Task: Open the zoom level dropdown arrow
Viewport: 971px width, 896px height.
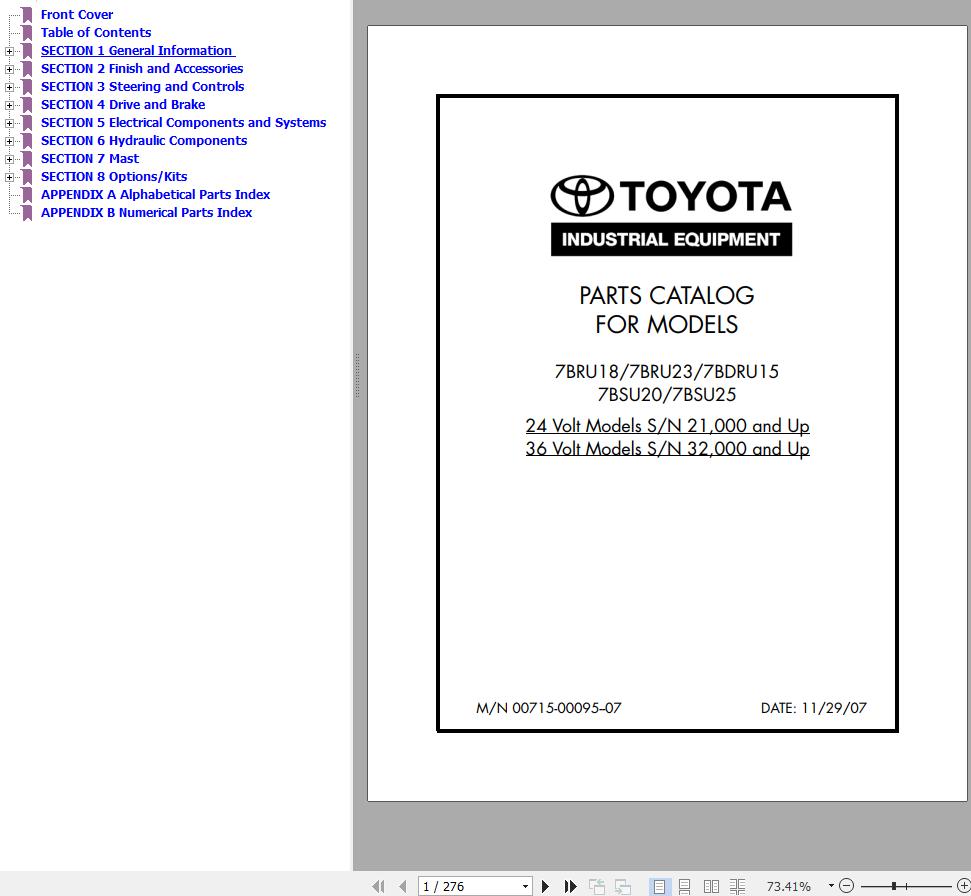Action: pos(831,885)
